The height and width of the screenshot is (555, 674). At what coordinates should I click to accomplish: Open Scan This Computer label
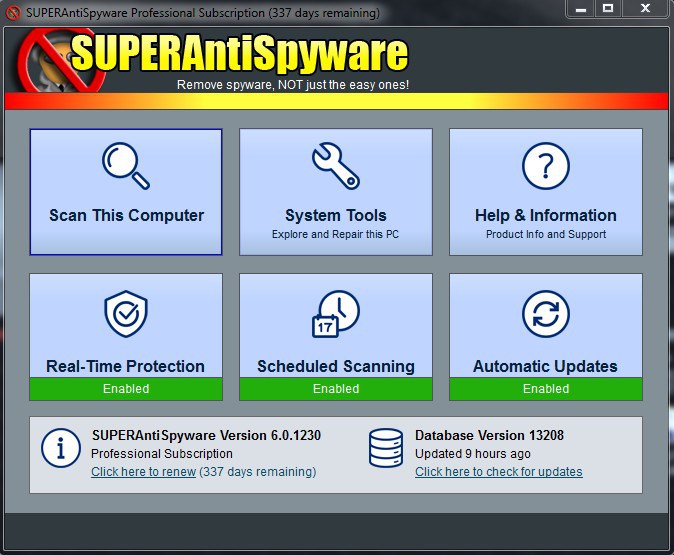coord(126,215)
